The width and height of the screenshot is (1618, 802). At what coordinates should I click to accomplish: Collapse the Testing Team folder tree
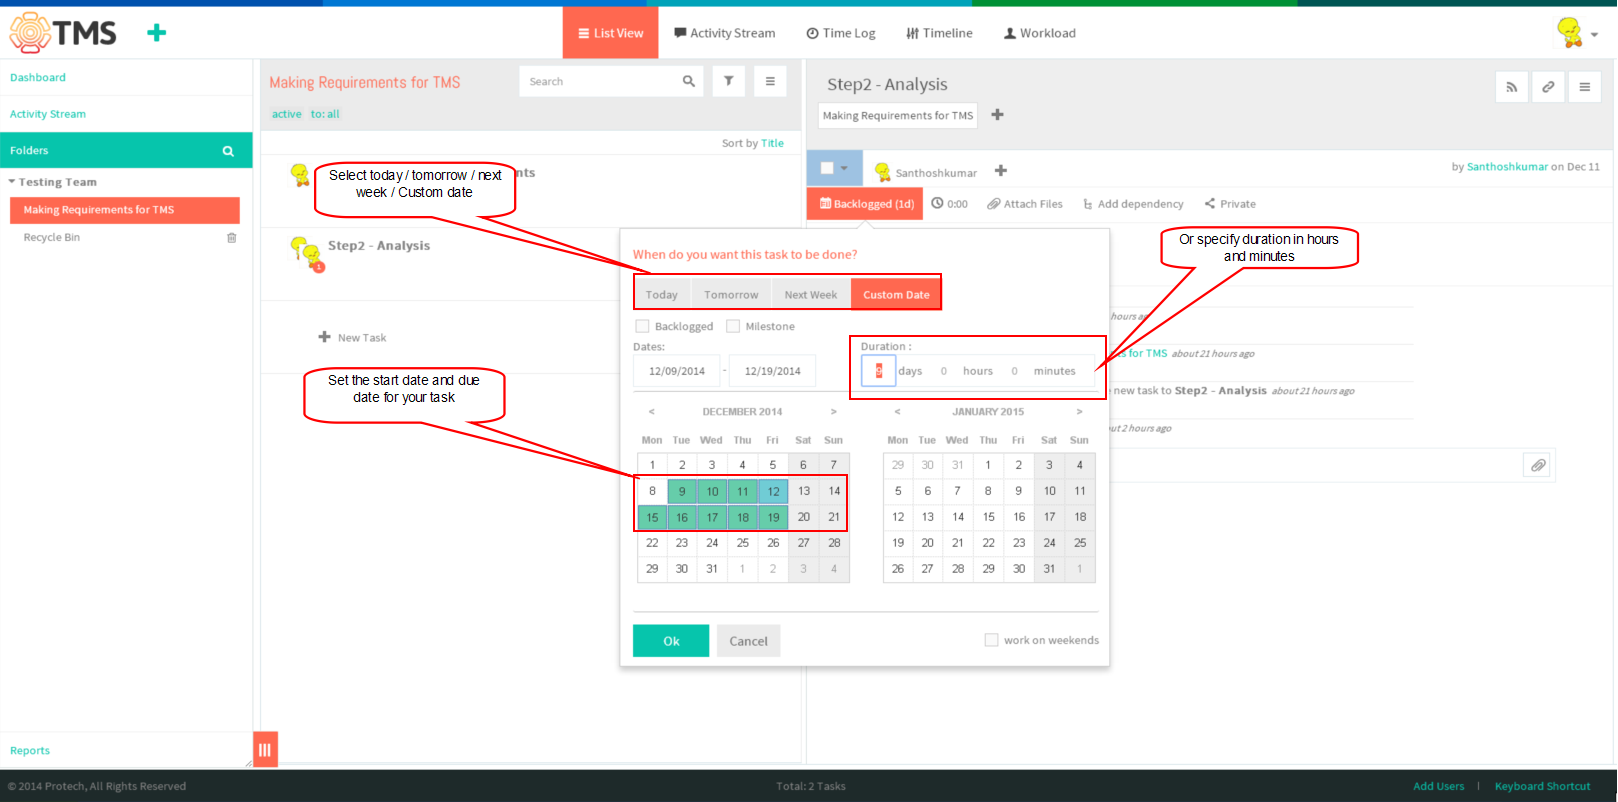click(12, 182)
